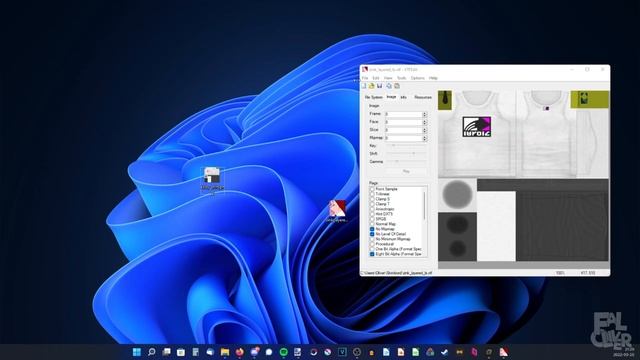Enable the Normal Map flag

click(372, 224)
